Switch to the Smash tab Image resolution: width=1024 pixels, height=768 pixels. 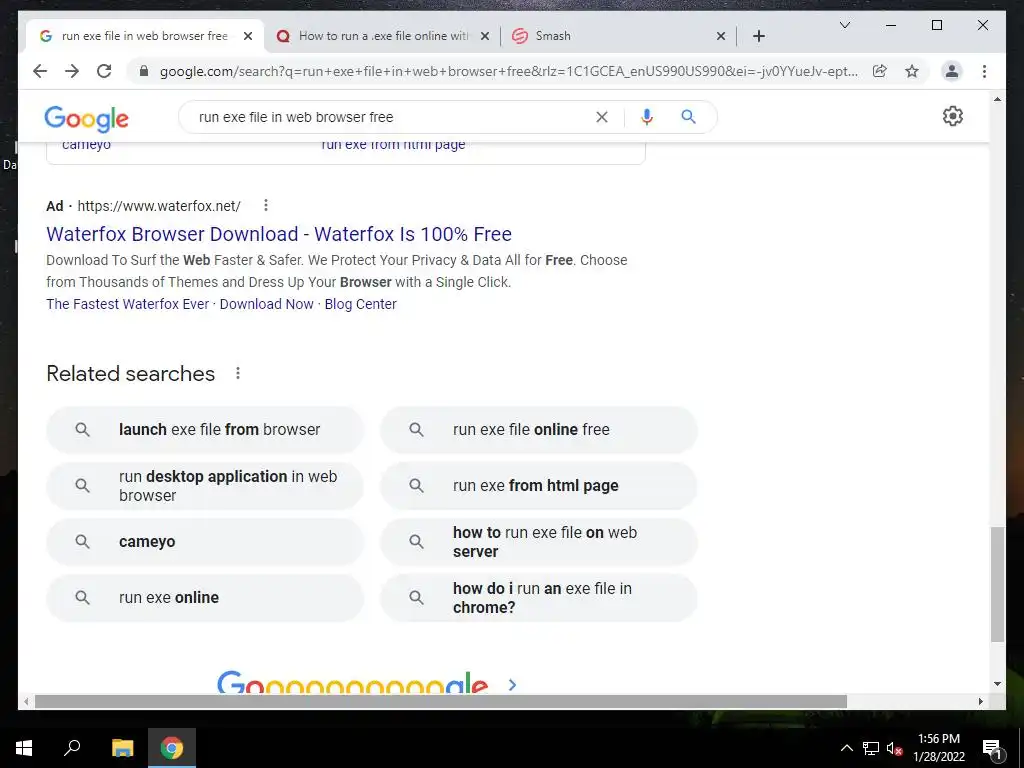pos(618,36)
